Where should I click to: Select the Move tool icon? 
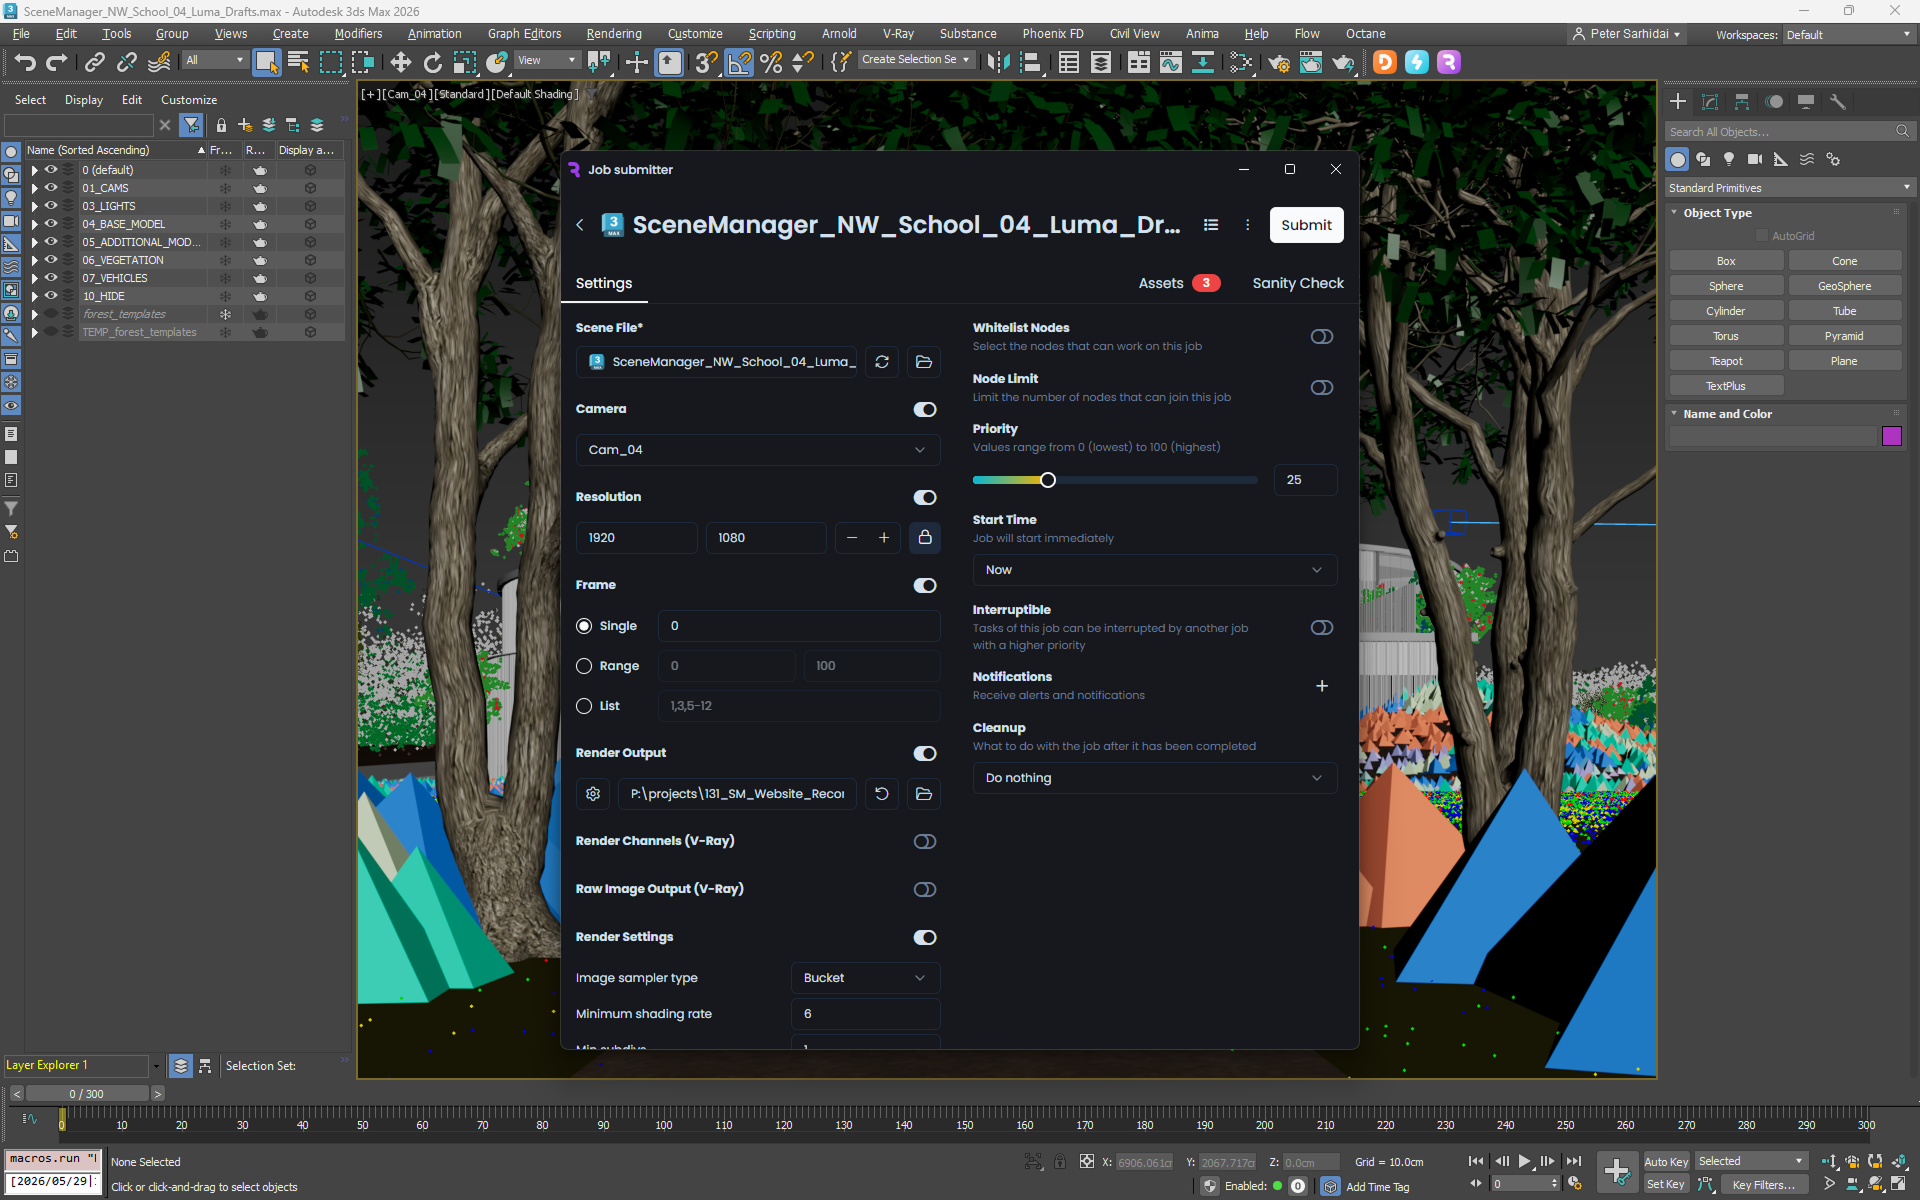pos(400,63)
